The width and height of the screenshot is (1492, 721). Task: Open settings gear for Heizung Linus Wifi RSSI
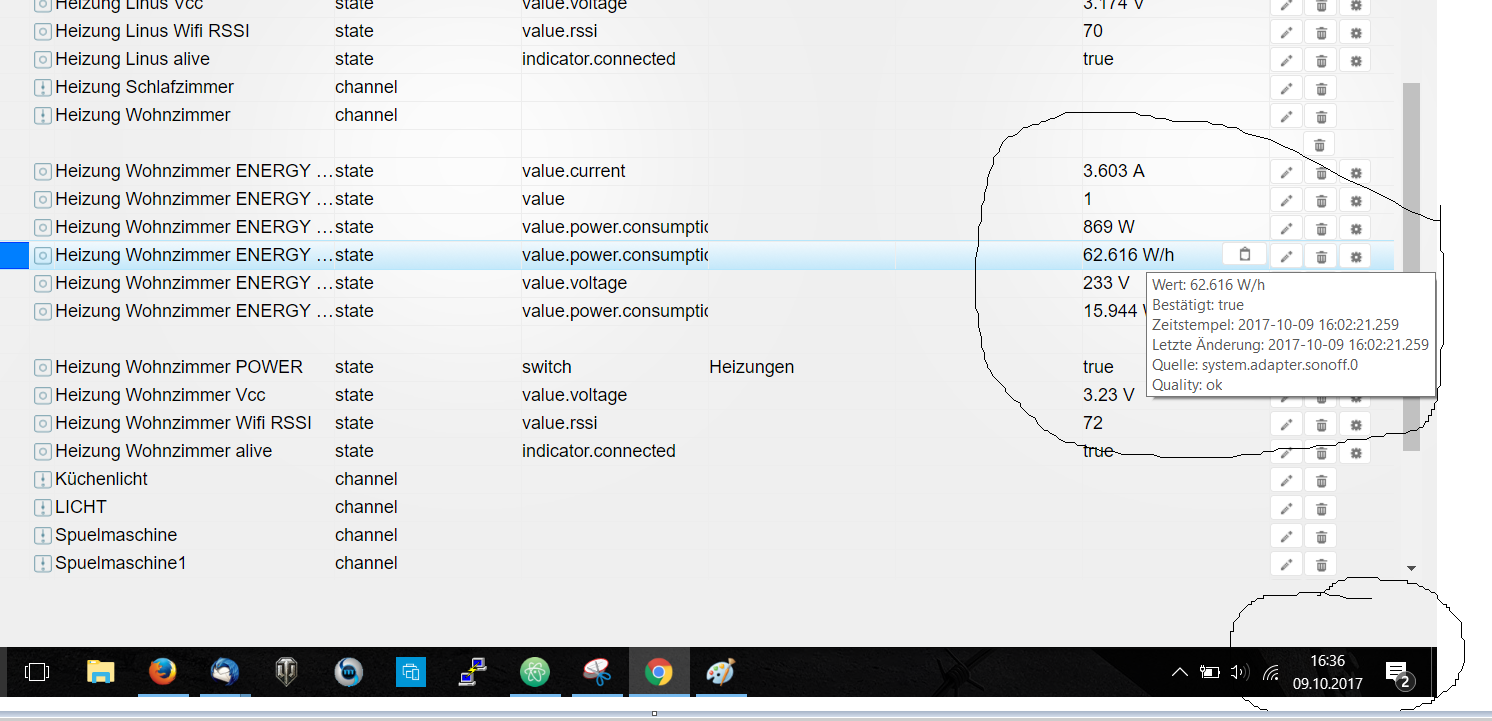[1355, 32]
